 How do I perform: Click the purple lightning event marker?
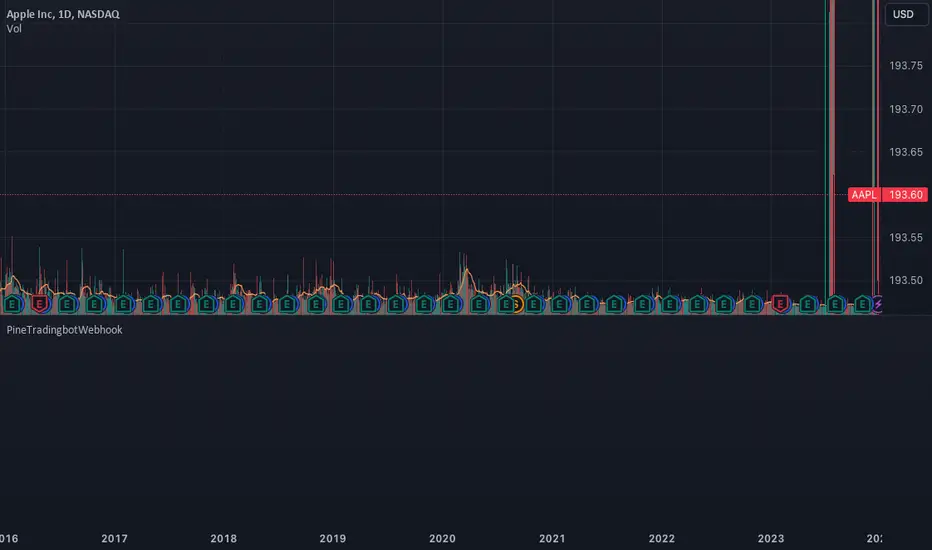(878, 305)
